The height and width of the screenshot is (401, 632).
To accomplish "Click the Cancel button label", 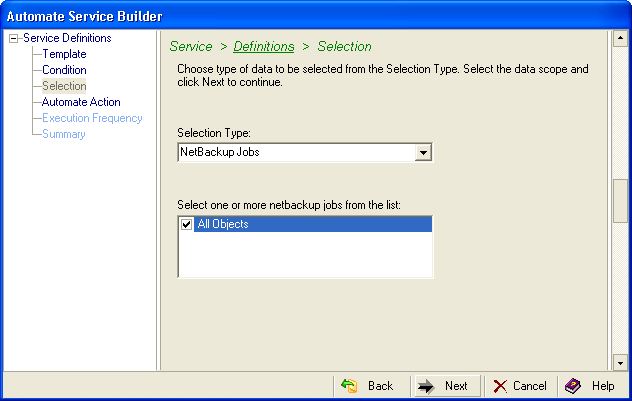I will coord(530,386).
